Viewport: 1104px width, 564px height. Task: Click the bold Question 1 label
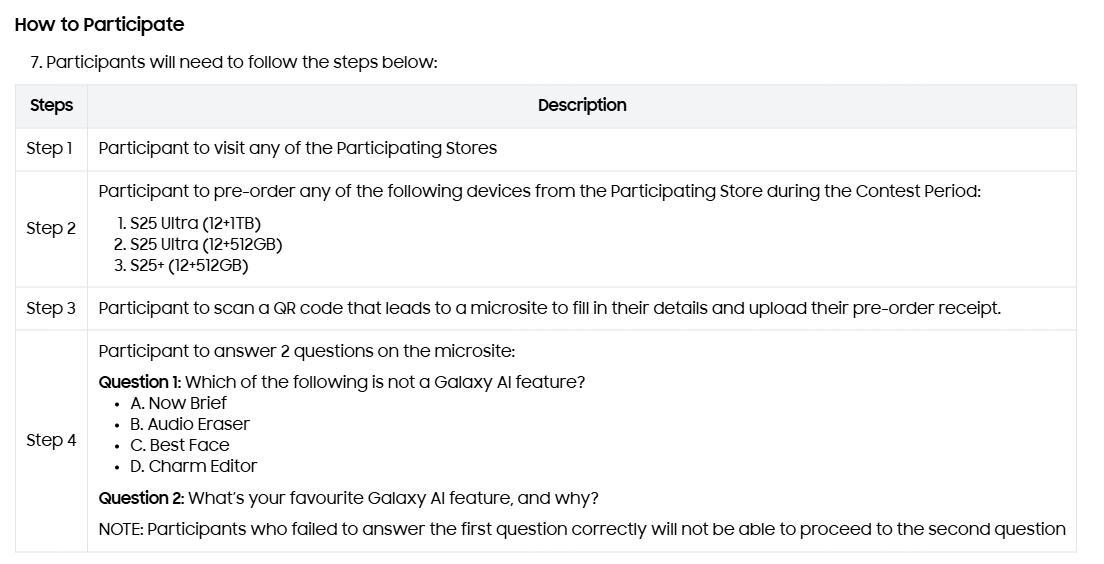point(139,382)
